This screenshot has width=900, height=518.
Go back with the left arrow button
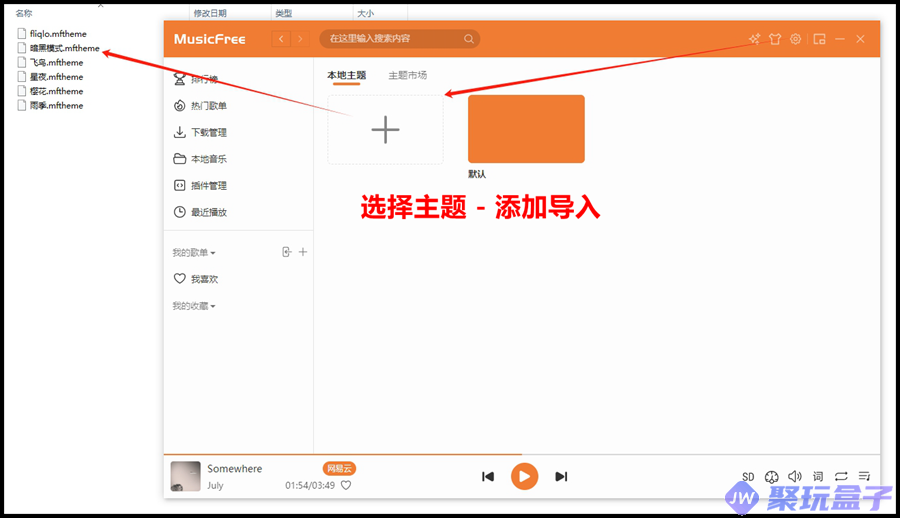coord(281,39)
